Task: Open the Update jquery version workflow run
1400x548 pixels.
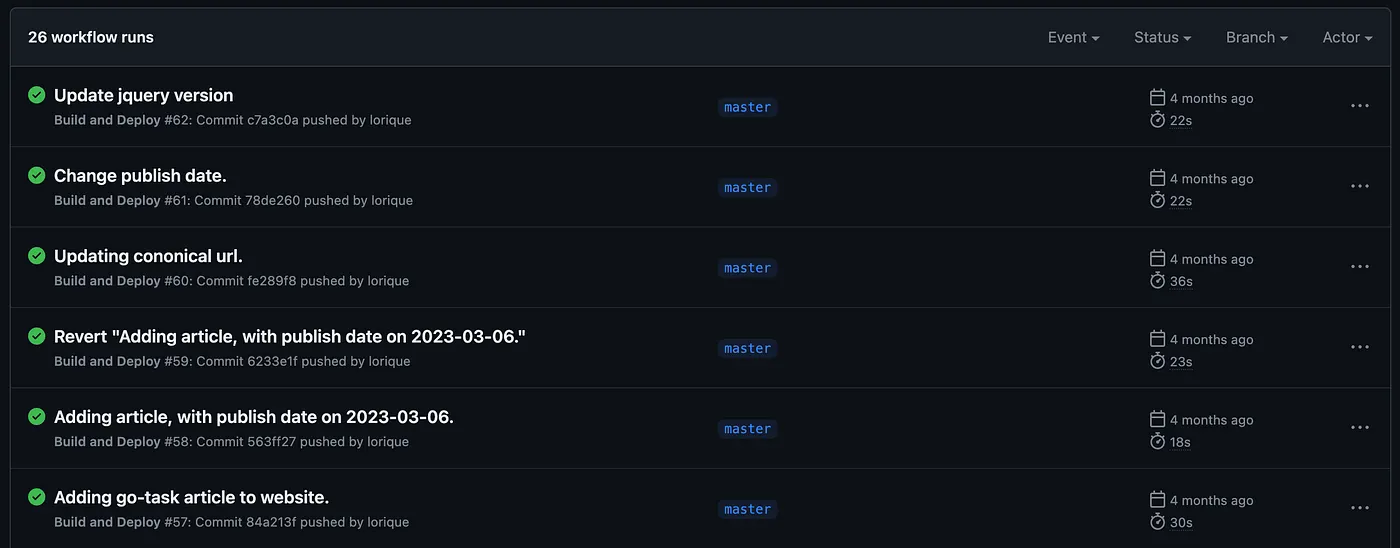Action: (143, 95)
